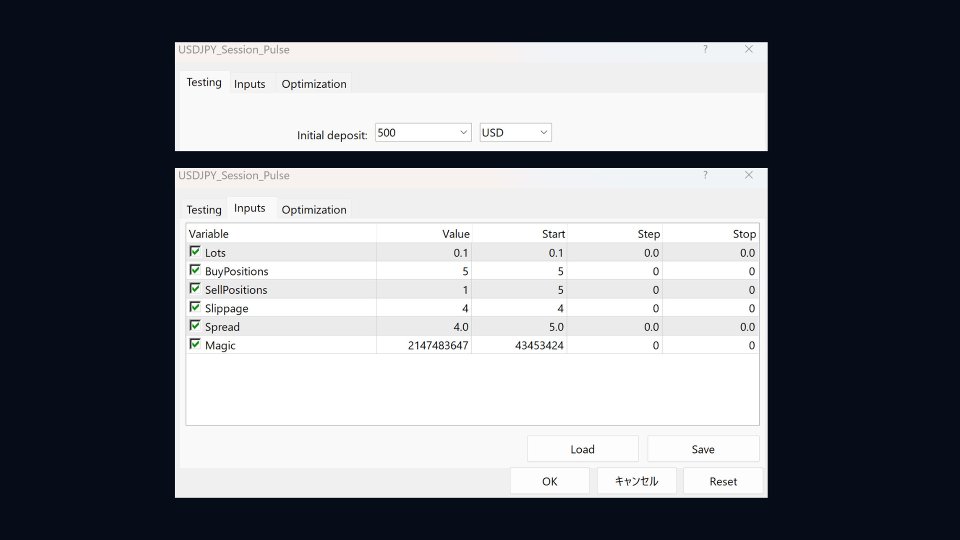Click the Stop column header
Image resolution: width=960 pixels, height=540 pixels.
tap(711, 234)
